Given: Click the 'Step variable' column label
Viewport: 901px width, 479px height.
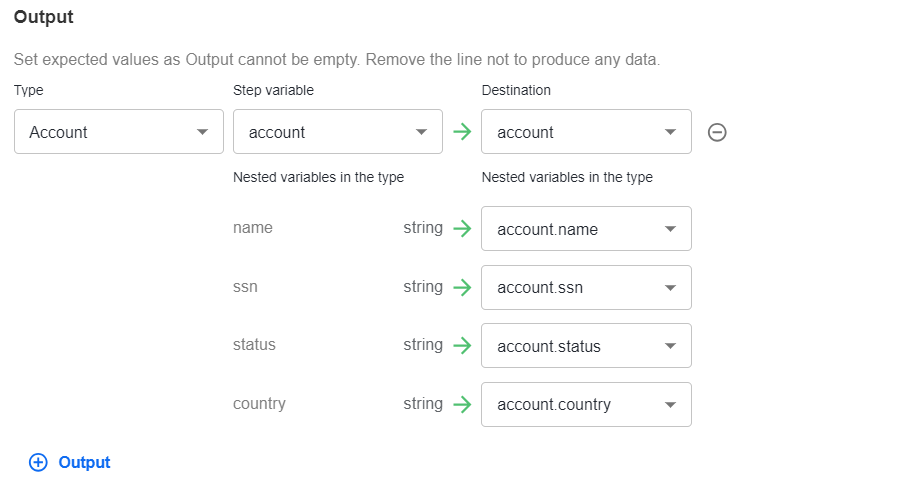Looking at the screenshot, I should pyautogui.click(x=274, y=90).
